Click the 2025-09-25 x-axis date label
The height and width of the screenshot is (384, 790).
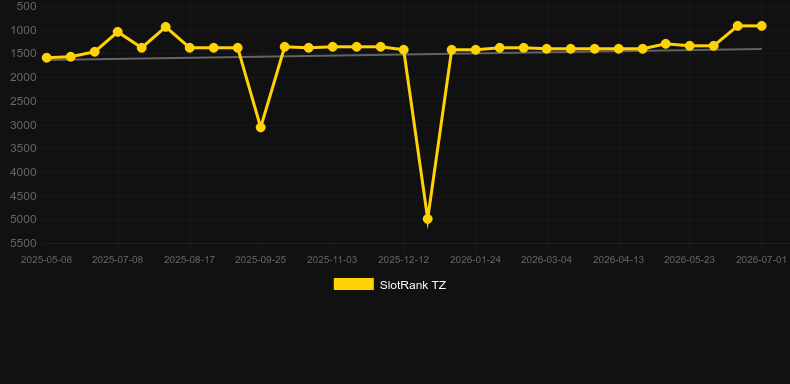(260, 260)
